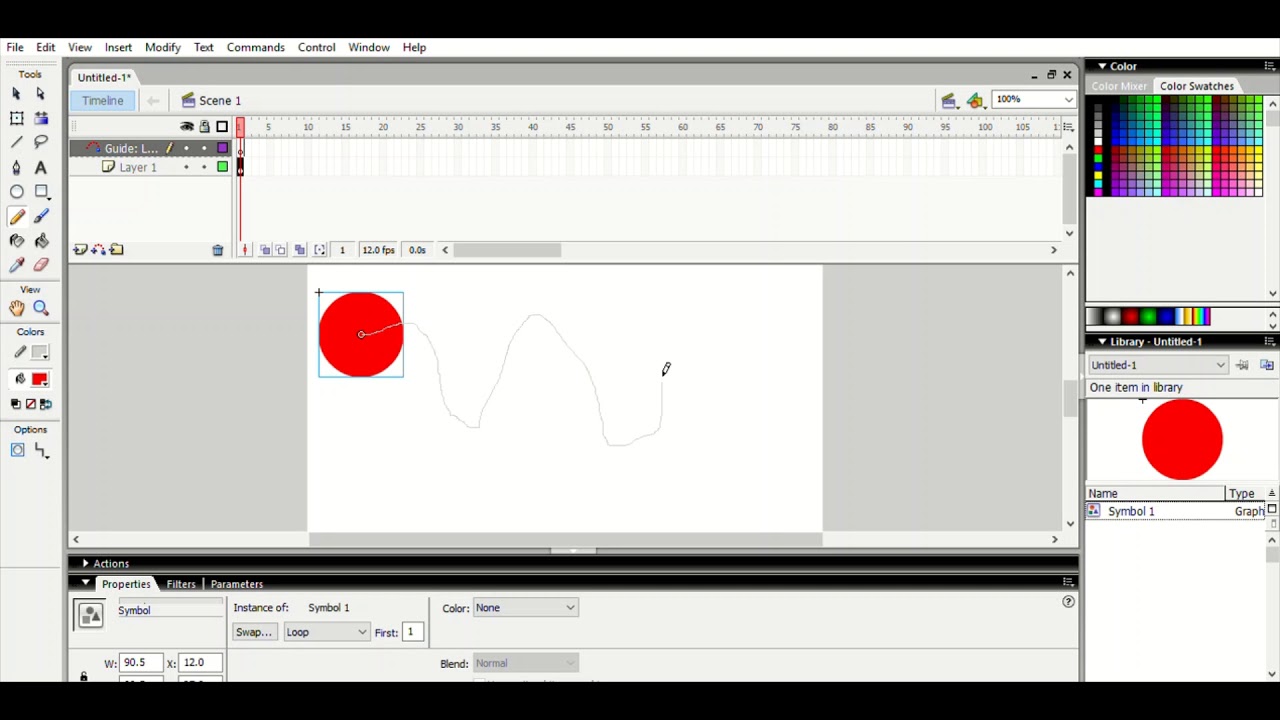Open the Loop playback dropdown

[327, 632]
